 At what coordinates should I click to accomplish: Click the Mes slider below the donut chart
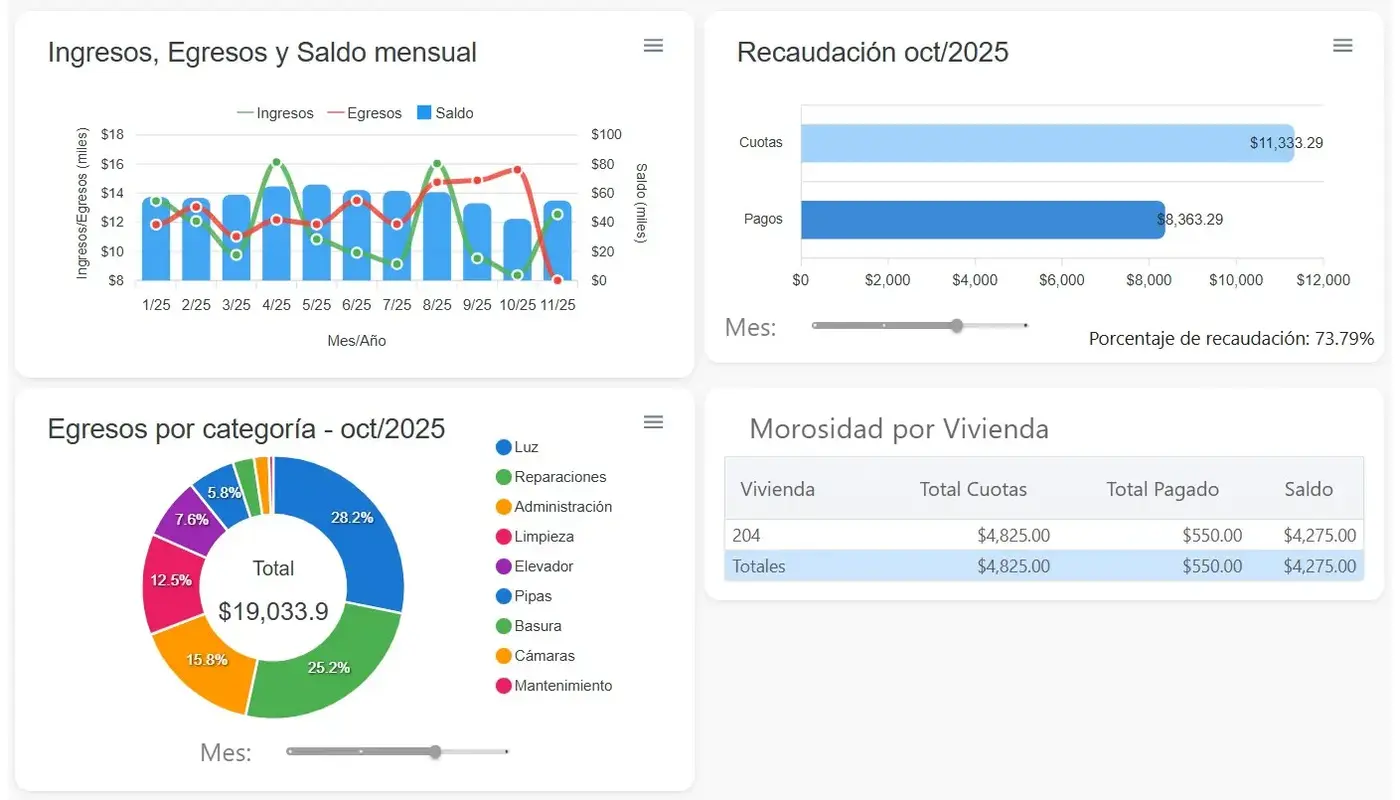point(434,751)
